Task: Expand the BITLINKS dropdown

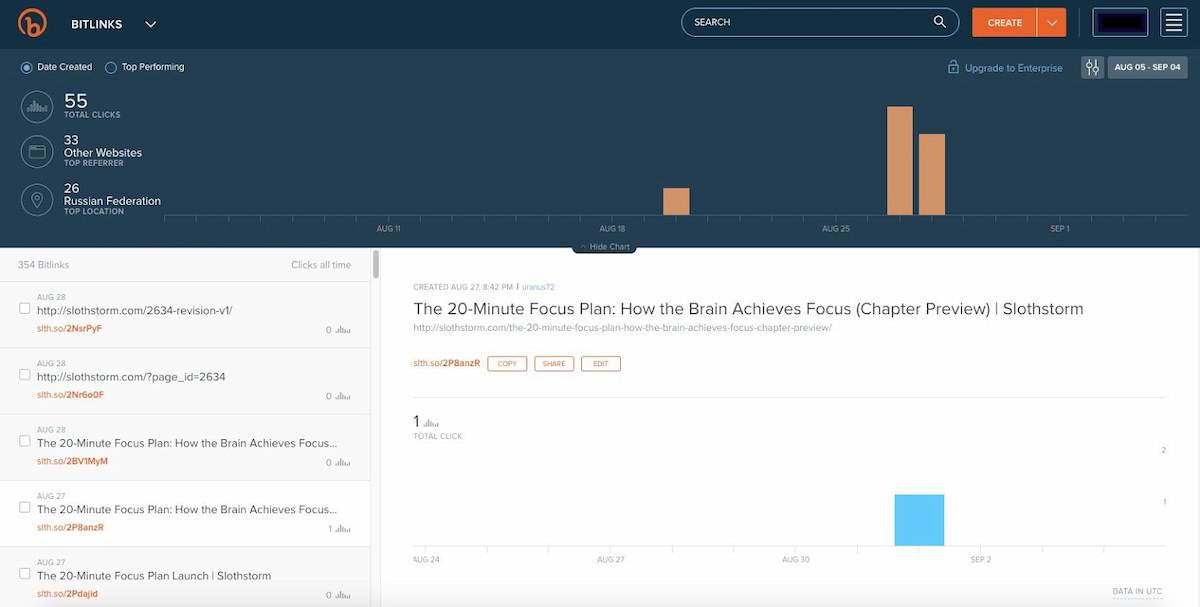Action: [150, 23]
